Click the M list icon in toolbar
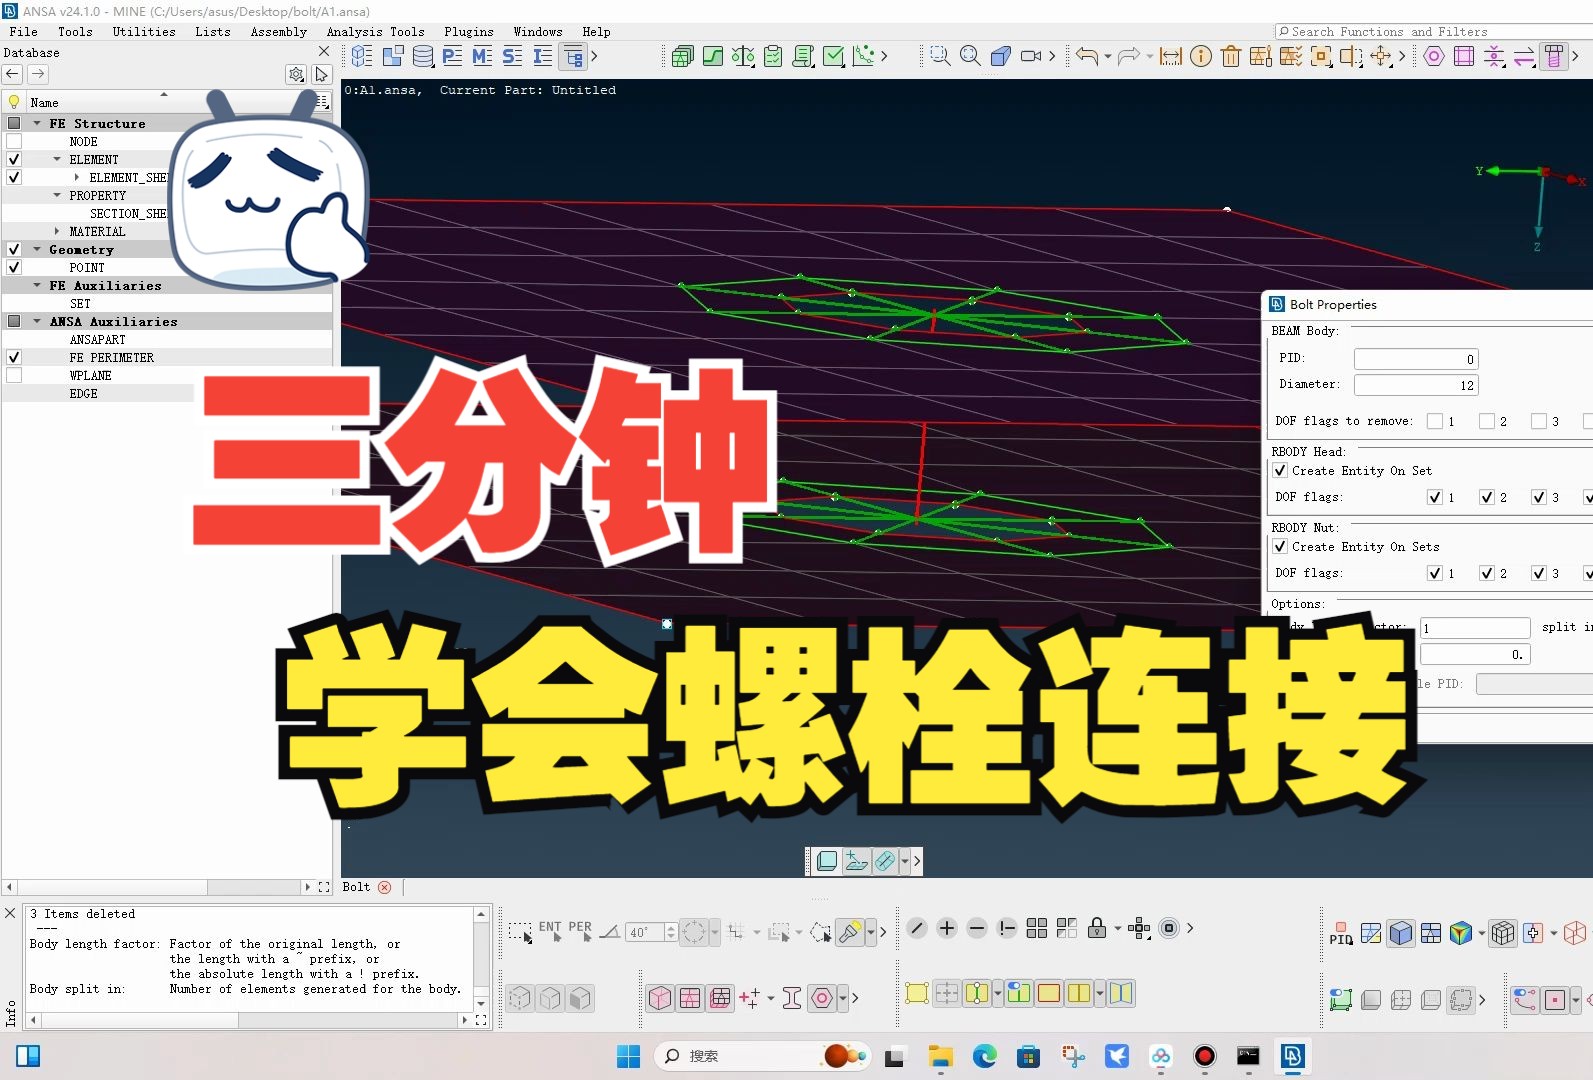The height and width of the screenshot is (1080, 1593). tap(482, 56)
